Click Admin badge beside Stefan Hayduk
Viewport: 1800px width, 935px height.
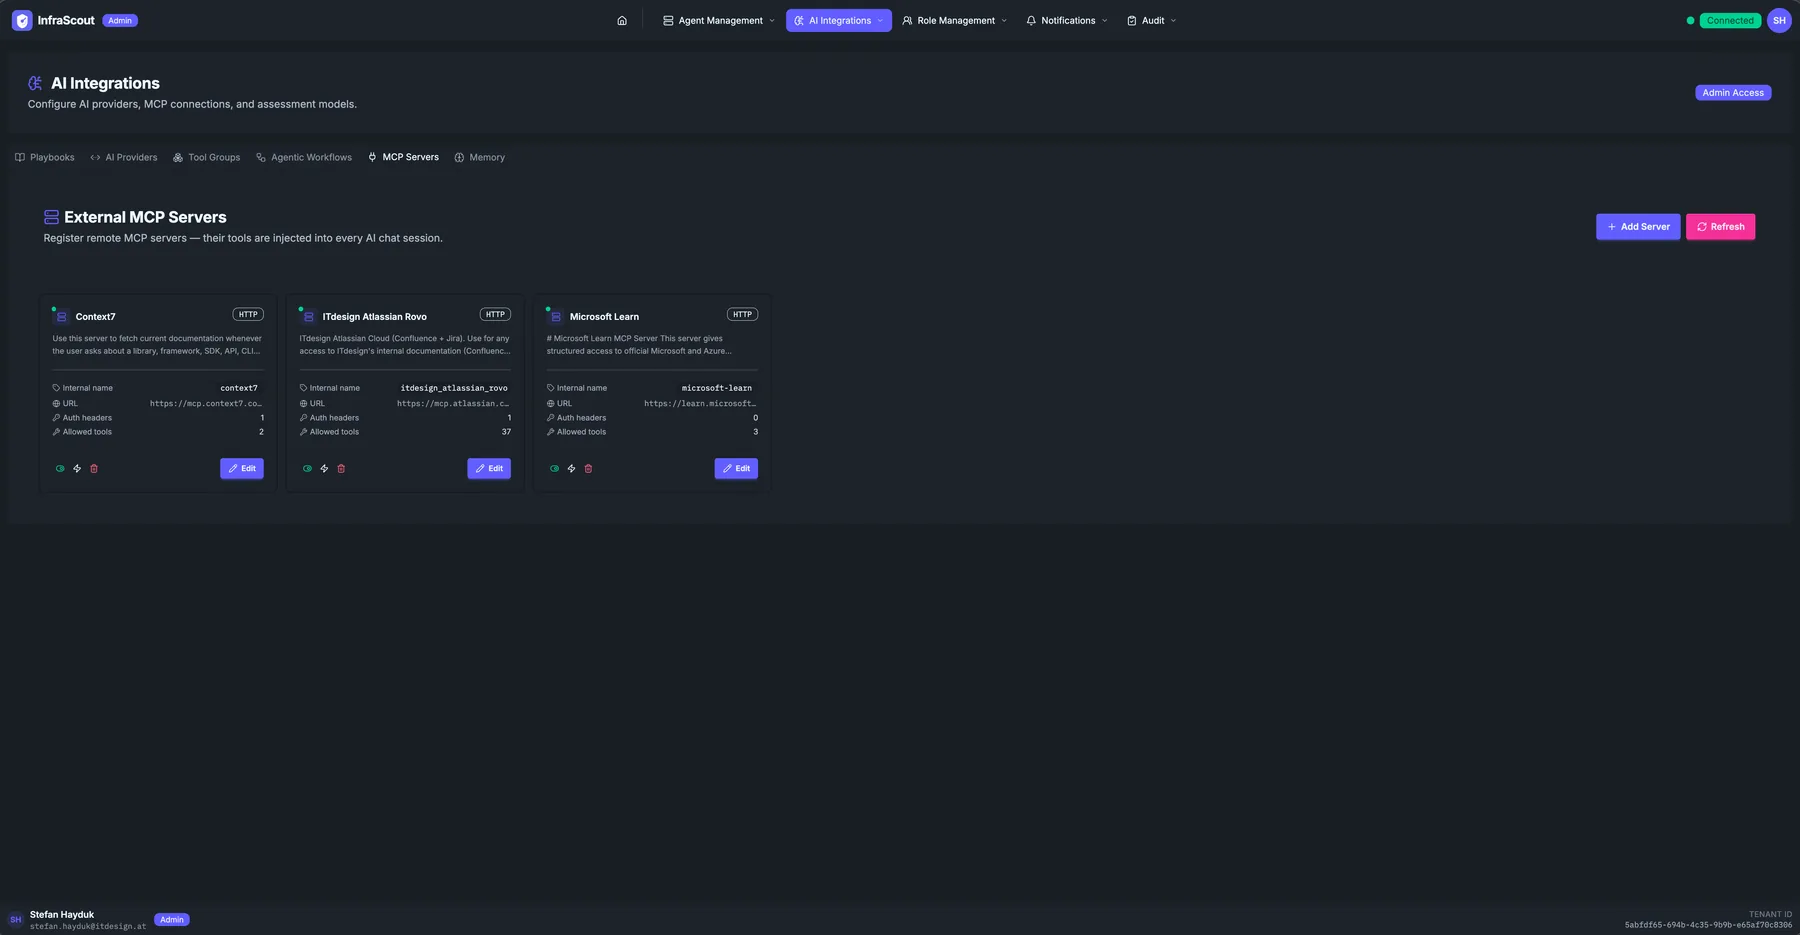[172, 920]
